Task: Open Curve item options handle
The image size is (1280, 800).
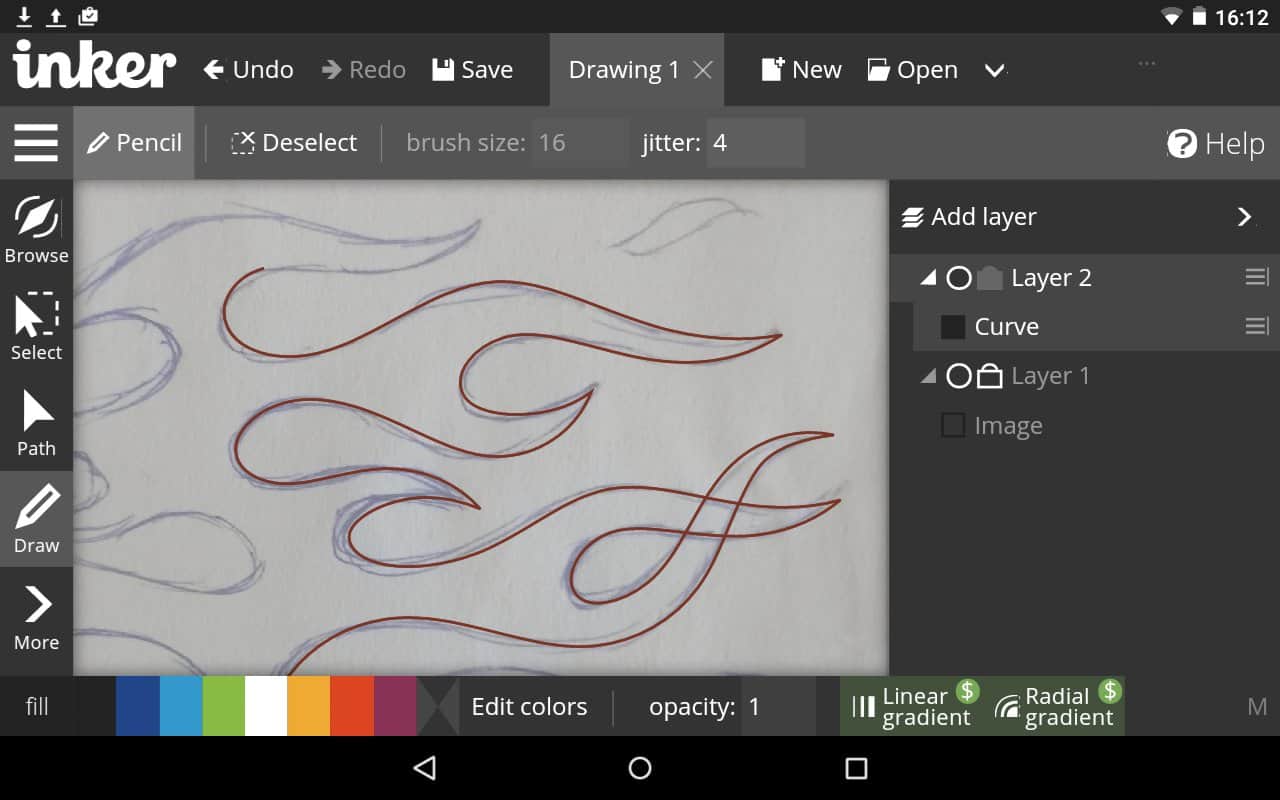Action: [1256, 327]
